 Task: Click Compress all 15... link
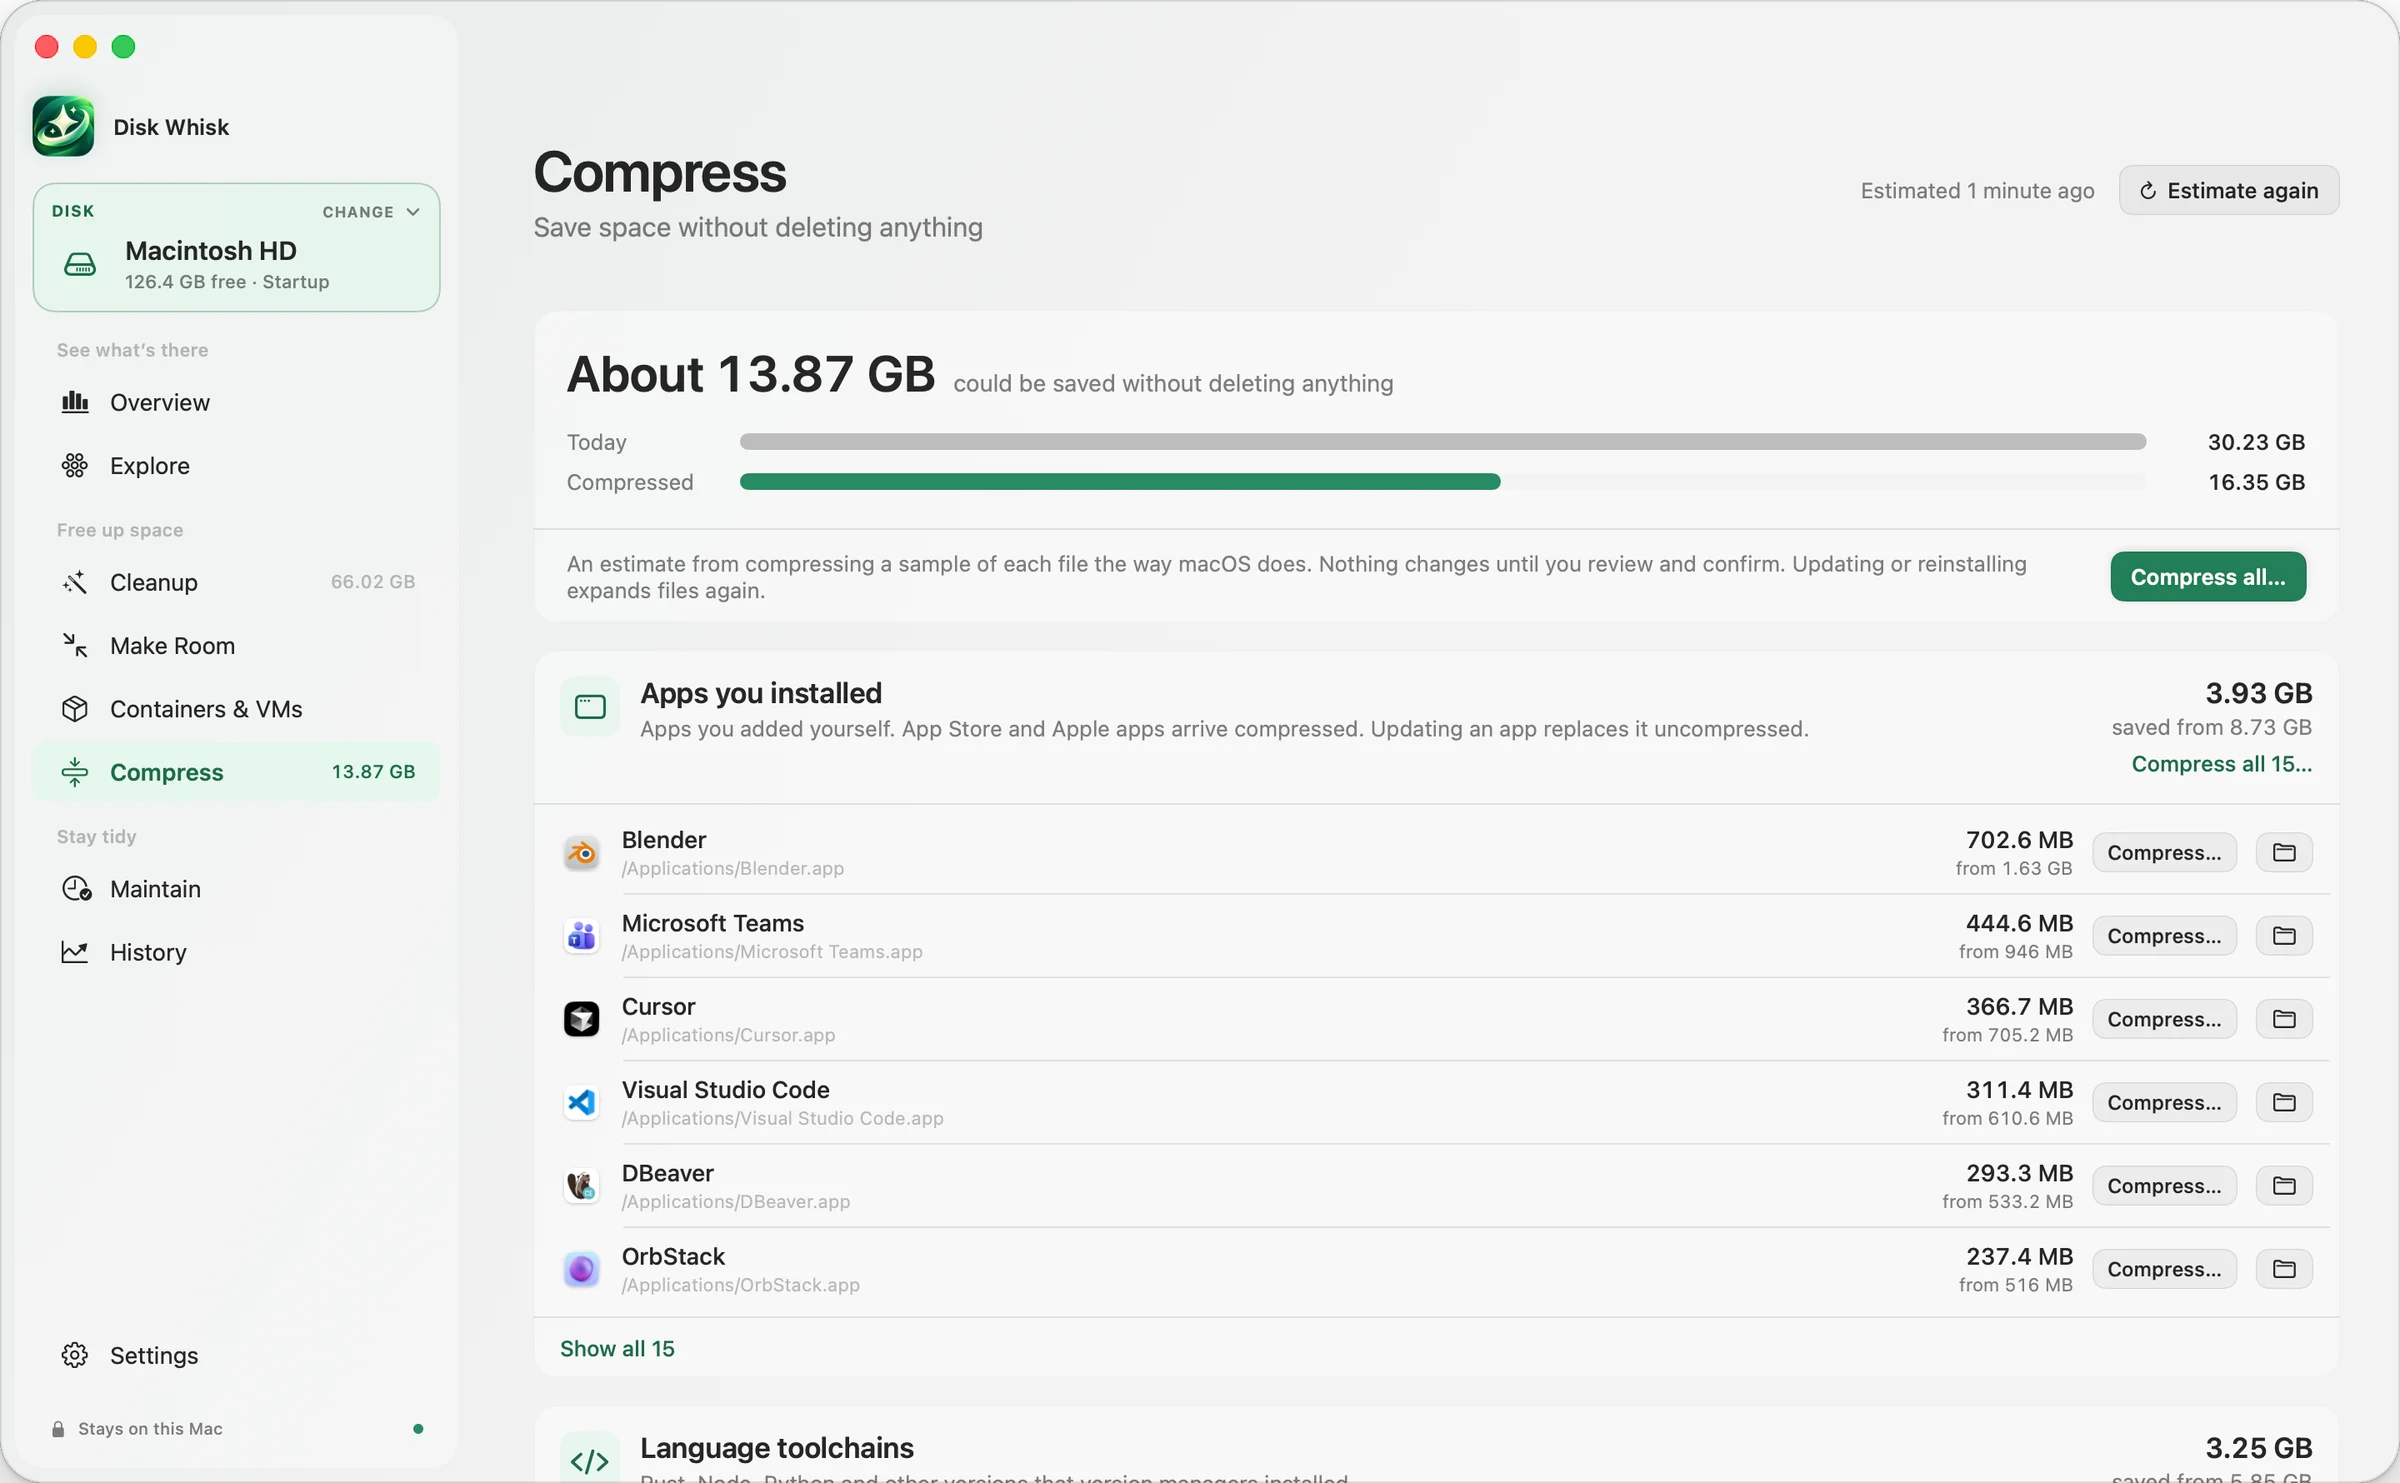(2222, 764)
